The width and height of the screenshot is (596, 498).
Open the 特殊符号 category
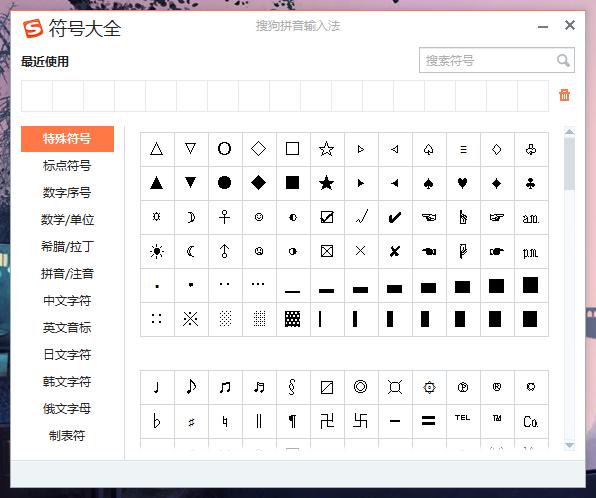[x=67, y=139]
